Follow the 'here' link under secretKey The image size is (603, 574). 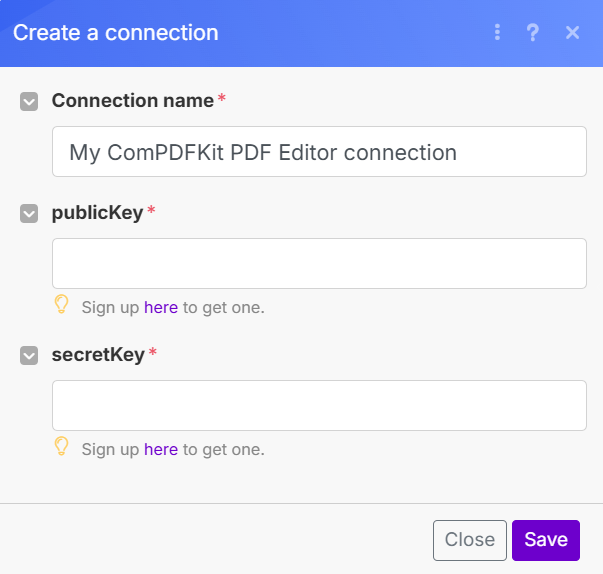point(161,449)
